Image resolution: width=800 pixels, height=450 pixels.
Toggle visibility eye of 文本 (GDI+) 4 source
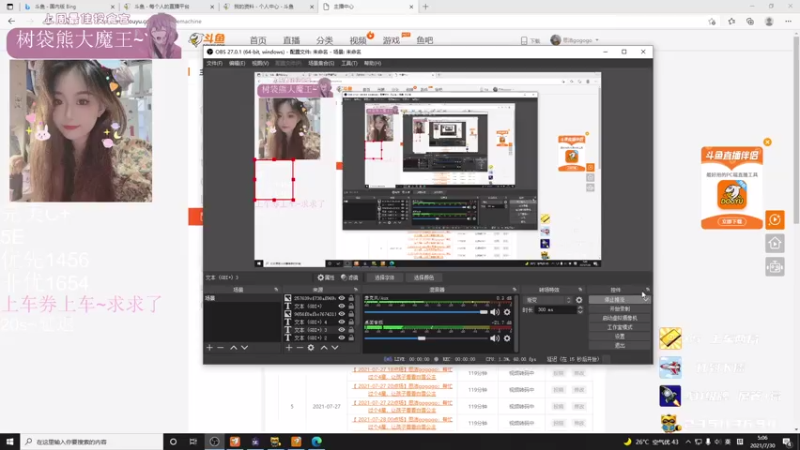(x=341, y=322)
